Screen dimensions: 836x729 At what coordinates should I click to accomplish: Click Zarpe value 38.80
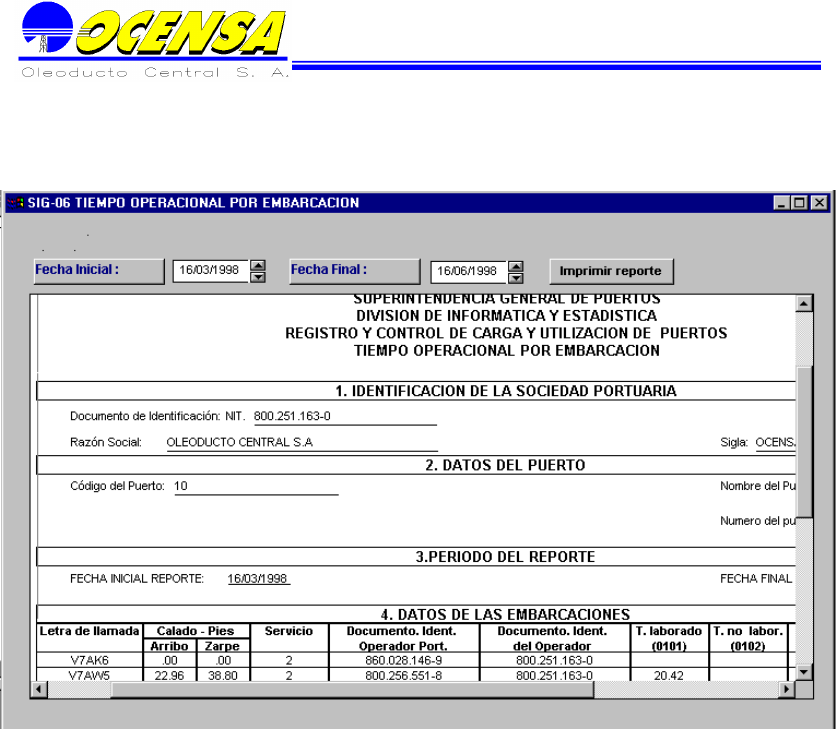tap(223, 675)
